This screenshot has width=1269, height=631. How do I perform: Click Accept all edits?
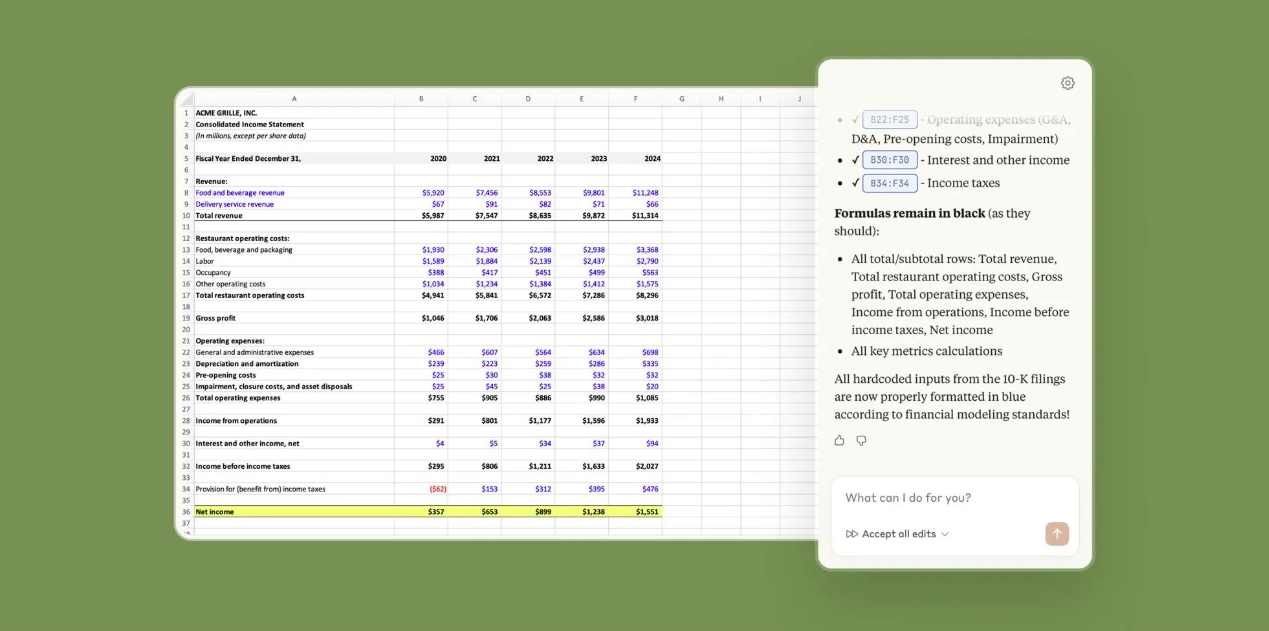coord(899,534)
